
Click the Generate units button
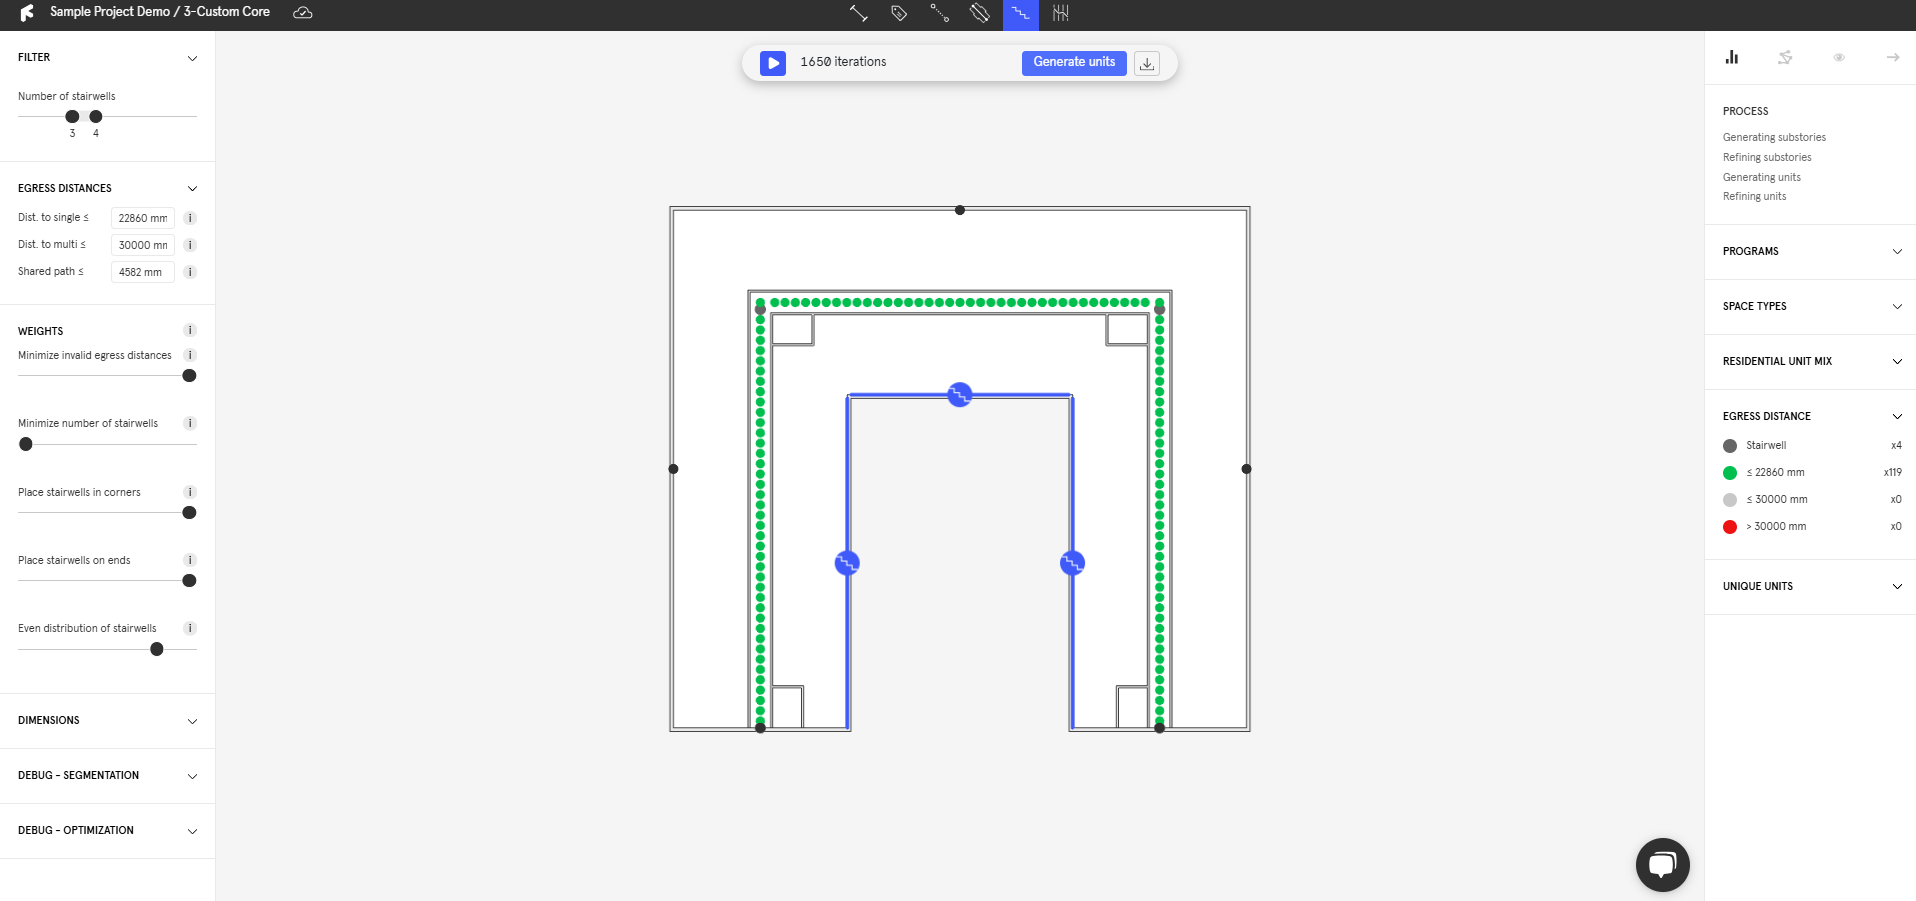point(1074,63)
